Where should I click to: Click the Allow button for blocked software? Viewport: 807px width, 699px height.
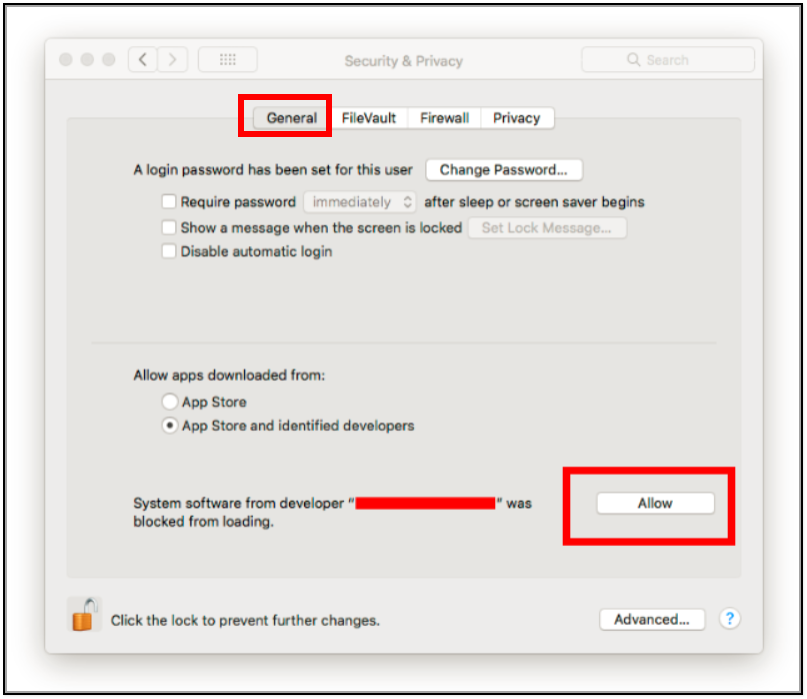(x=655, y=503)
